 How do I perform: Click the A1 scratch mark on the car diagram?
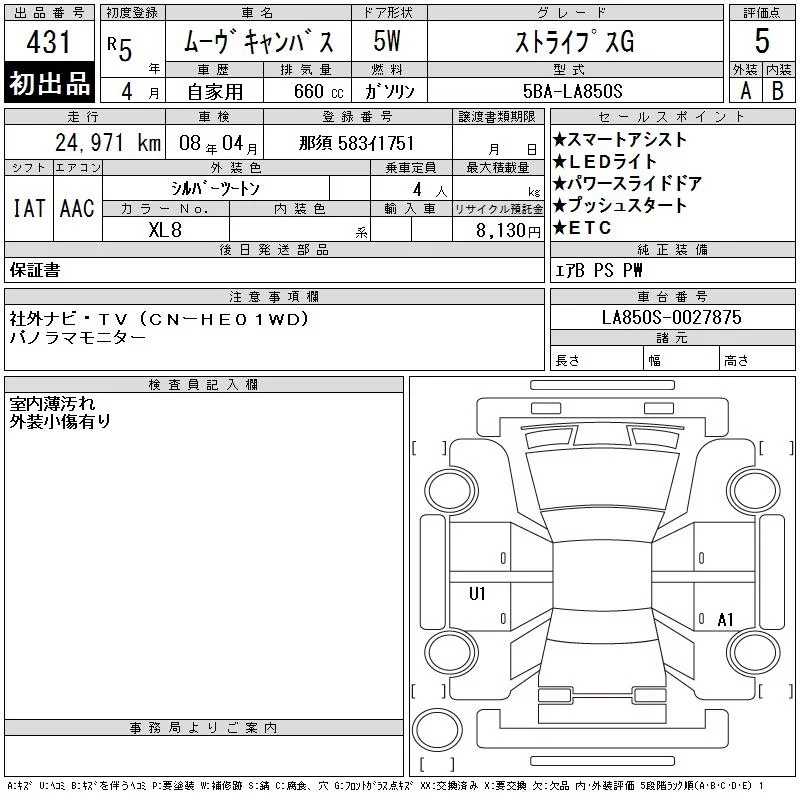point(725,619)
